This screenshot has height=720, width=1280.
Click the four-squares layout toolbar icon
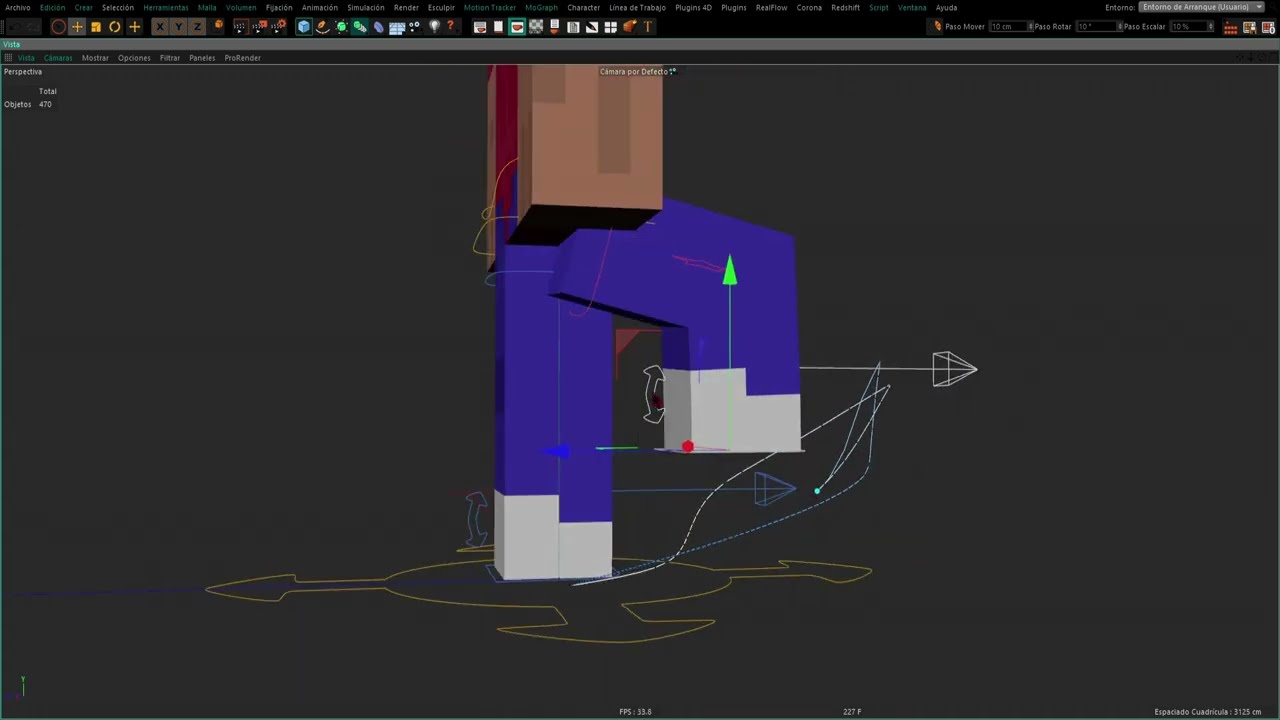(610, 27)
